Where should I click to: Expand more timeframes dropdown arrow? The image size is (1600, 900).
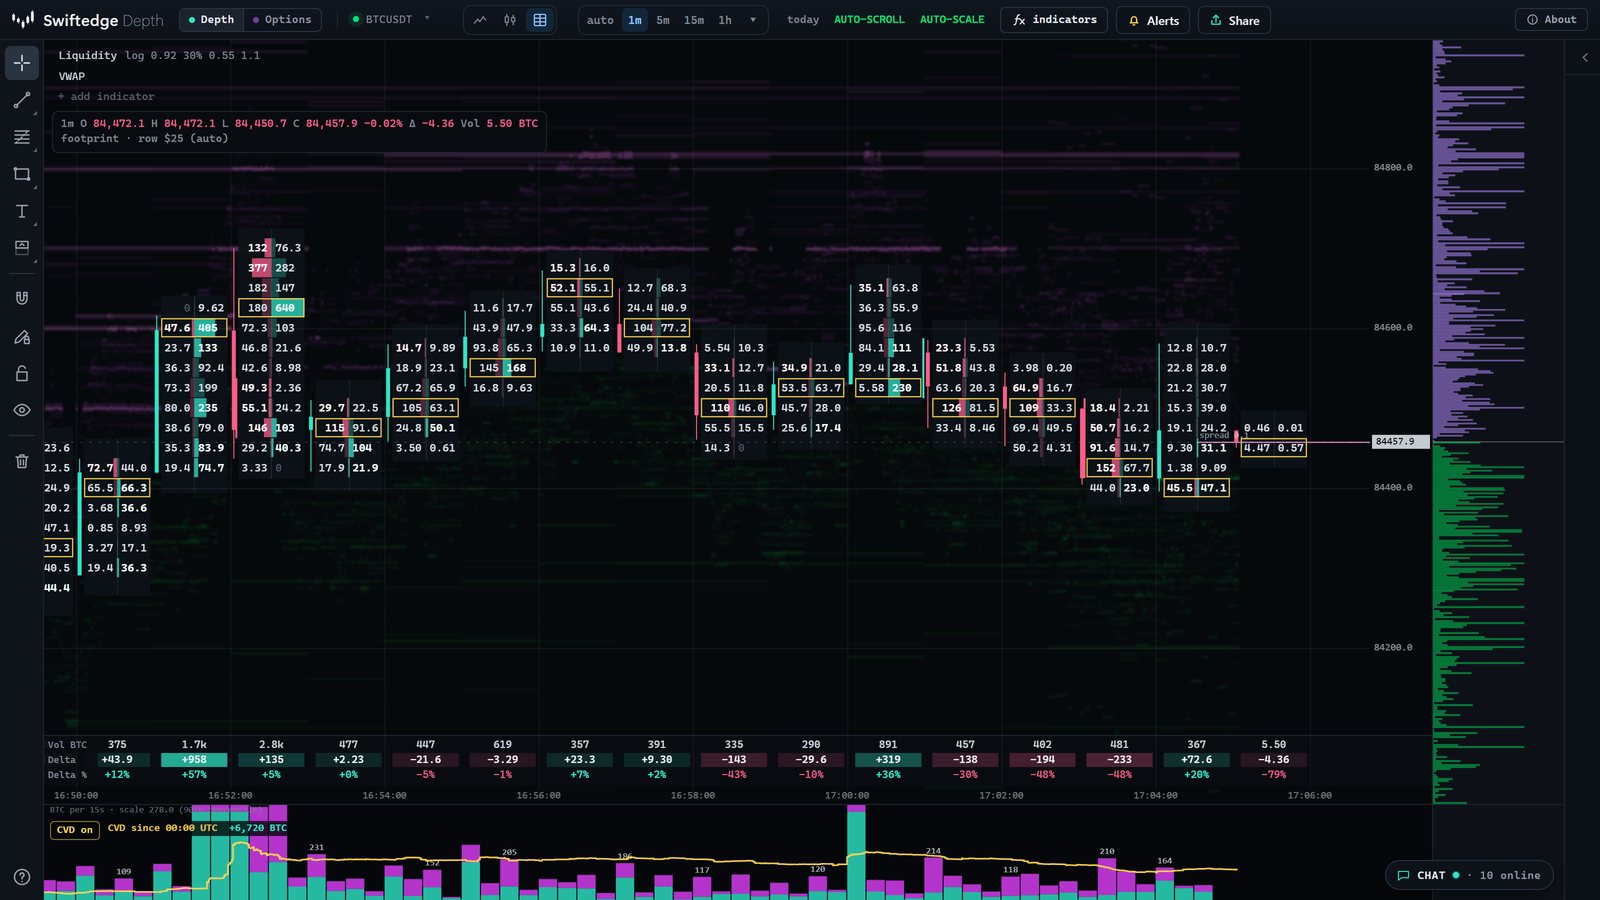click(x=753, y=20)
